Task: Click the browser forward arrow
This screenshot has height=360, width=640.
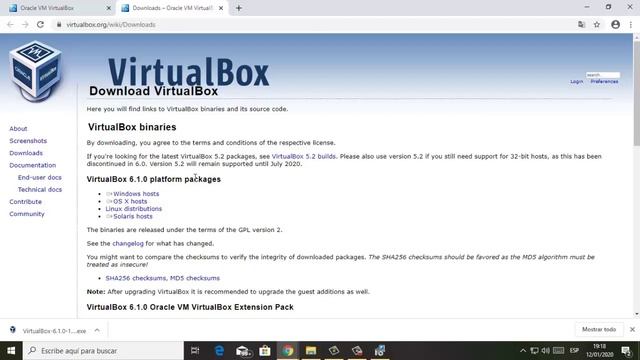Action: [x=25, y=24]
